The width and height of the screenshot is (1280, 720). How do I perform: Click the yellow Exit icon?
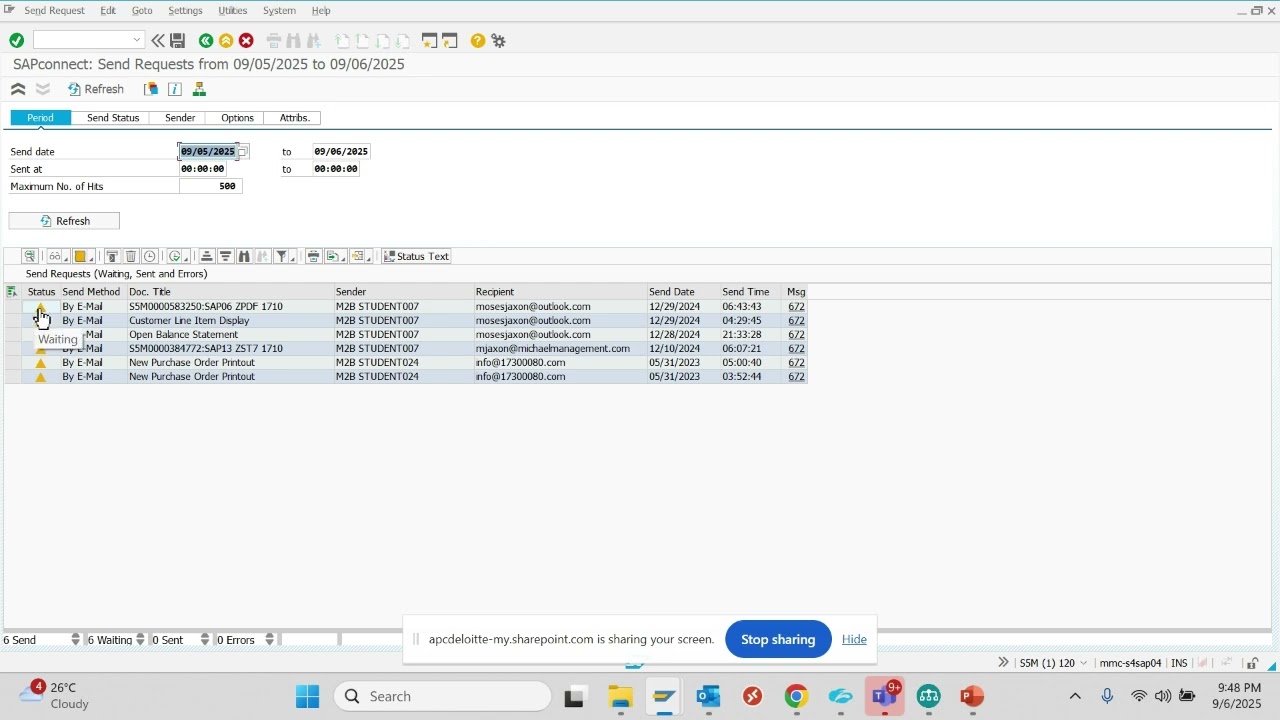[226, 41]
